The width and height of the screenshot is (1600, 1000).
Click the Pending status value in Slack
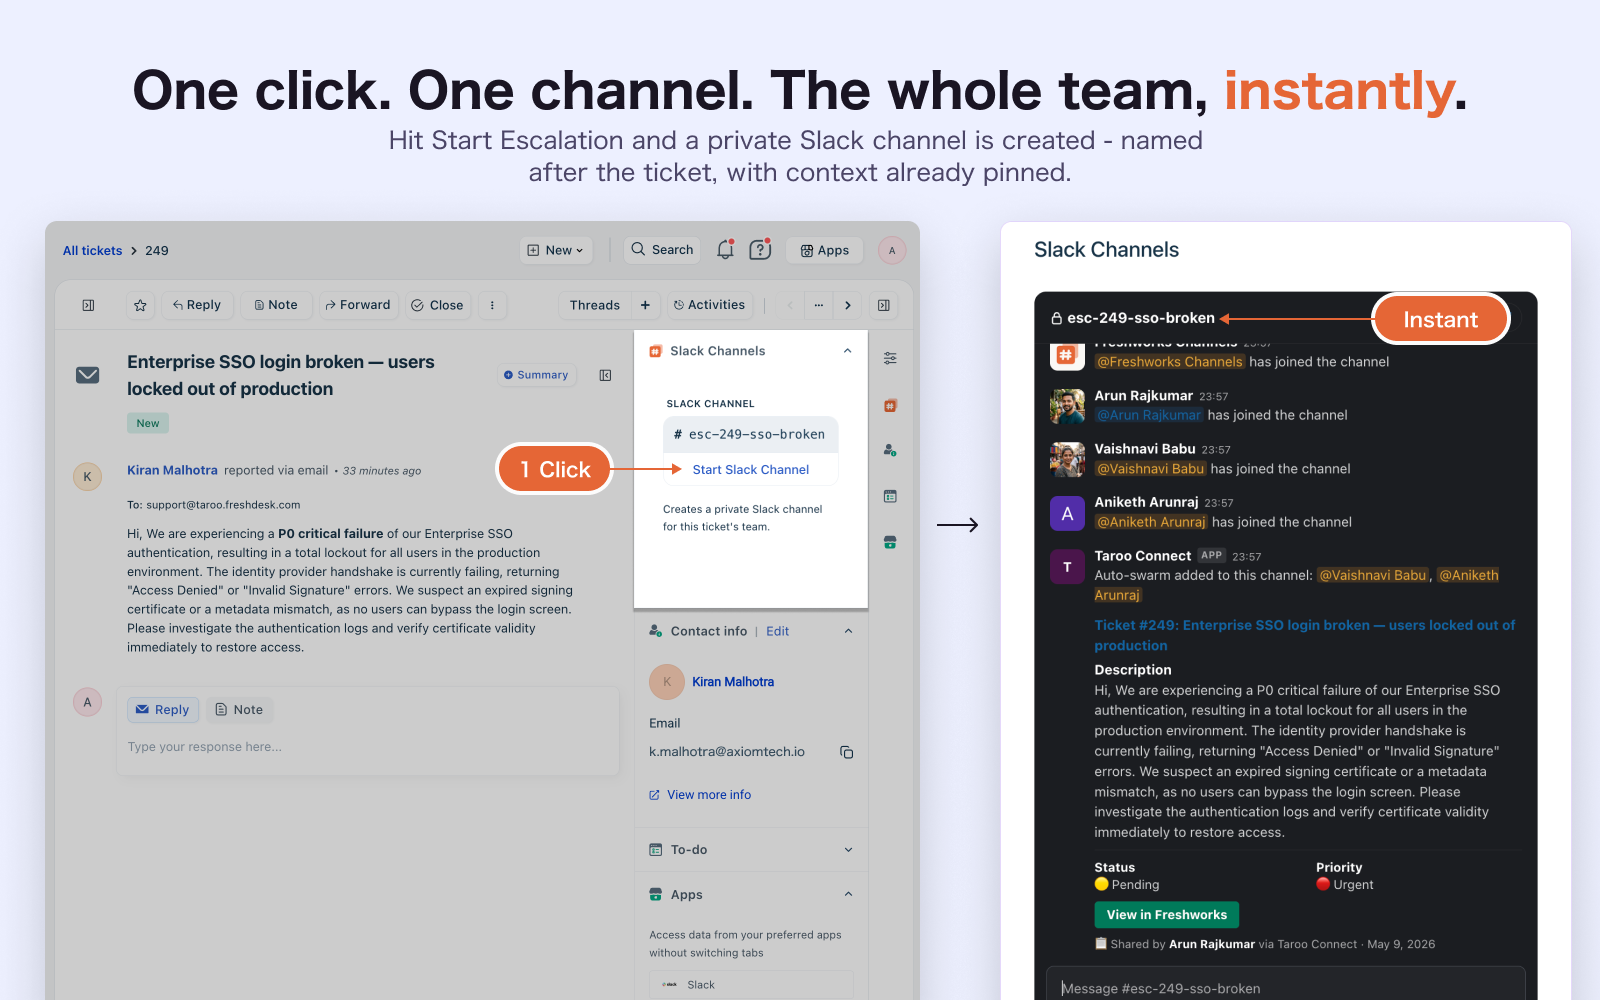1127,885
